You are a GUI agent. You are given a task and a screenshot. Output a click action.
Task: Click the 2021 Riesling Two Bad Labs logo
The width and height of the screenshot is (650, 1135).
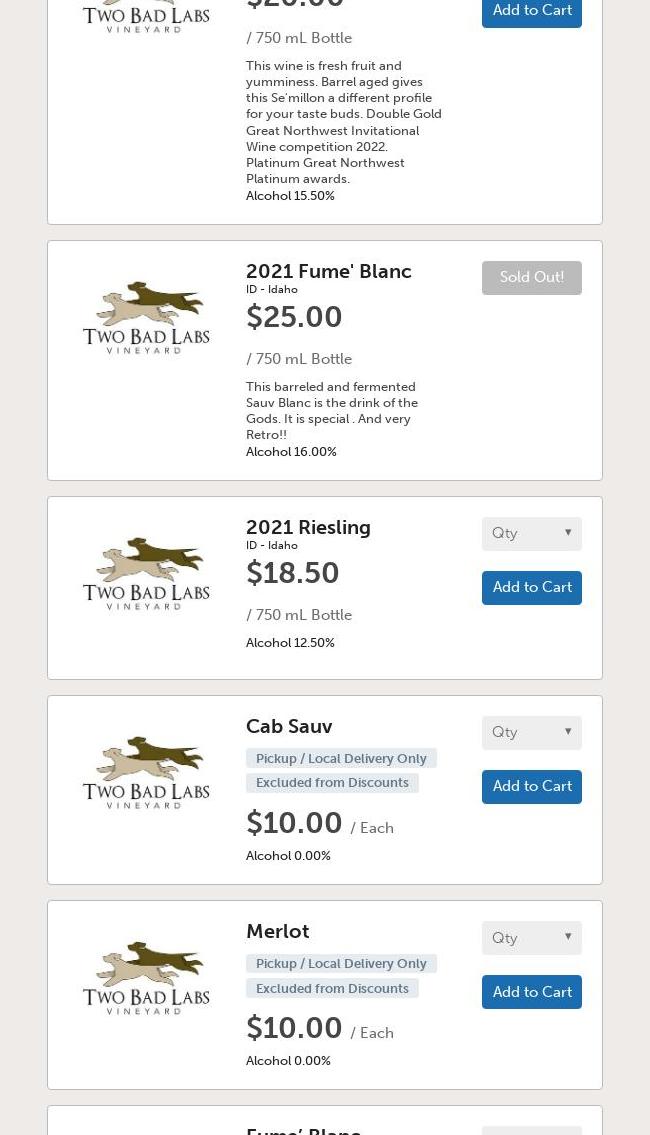tap(146, 574)
